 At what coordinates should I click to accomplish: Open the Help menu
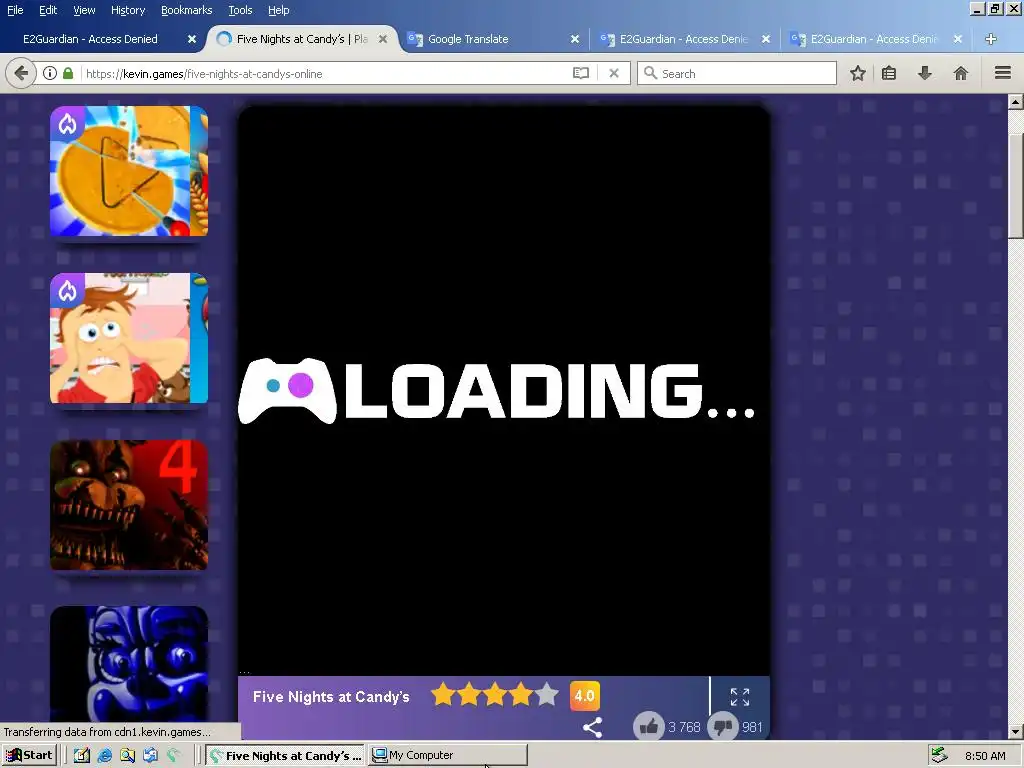279,10
